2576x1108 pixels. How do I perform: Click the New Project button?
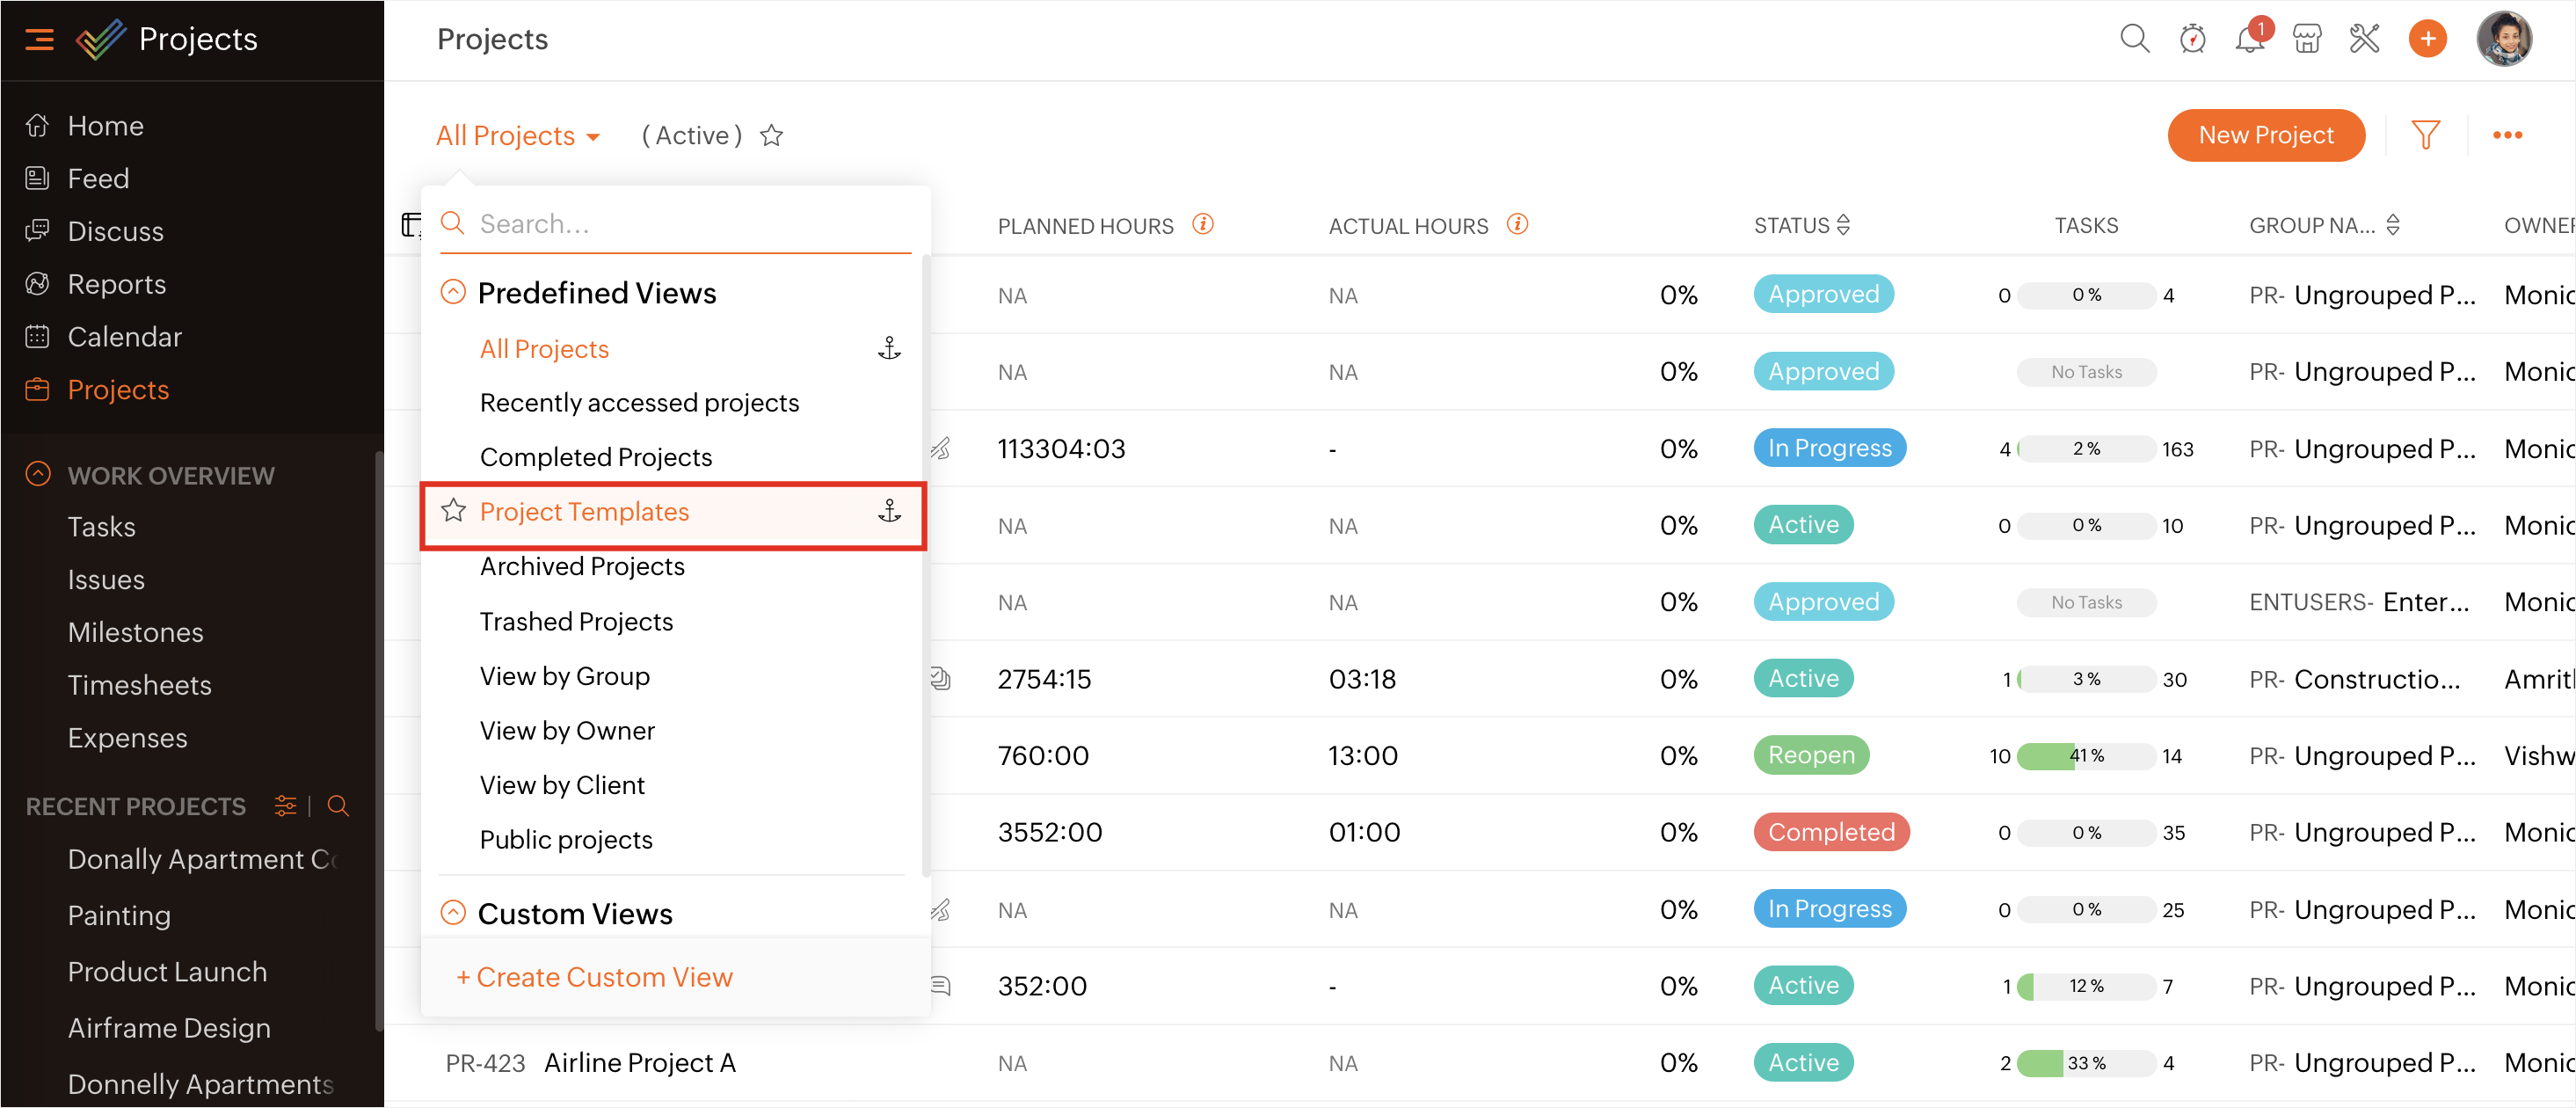coord(2265,135)
